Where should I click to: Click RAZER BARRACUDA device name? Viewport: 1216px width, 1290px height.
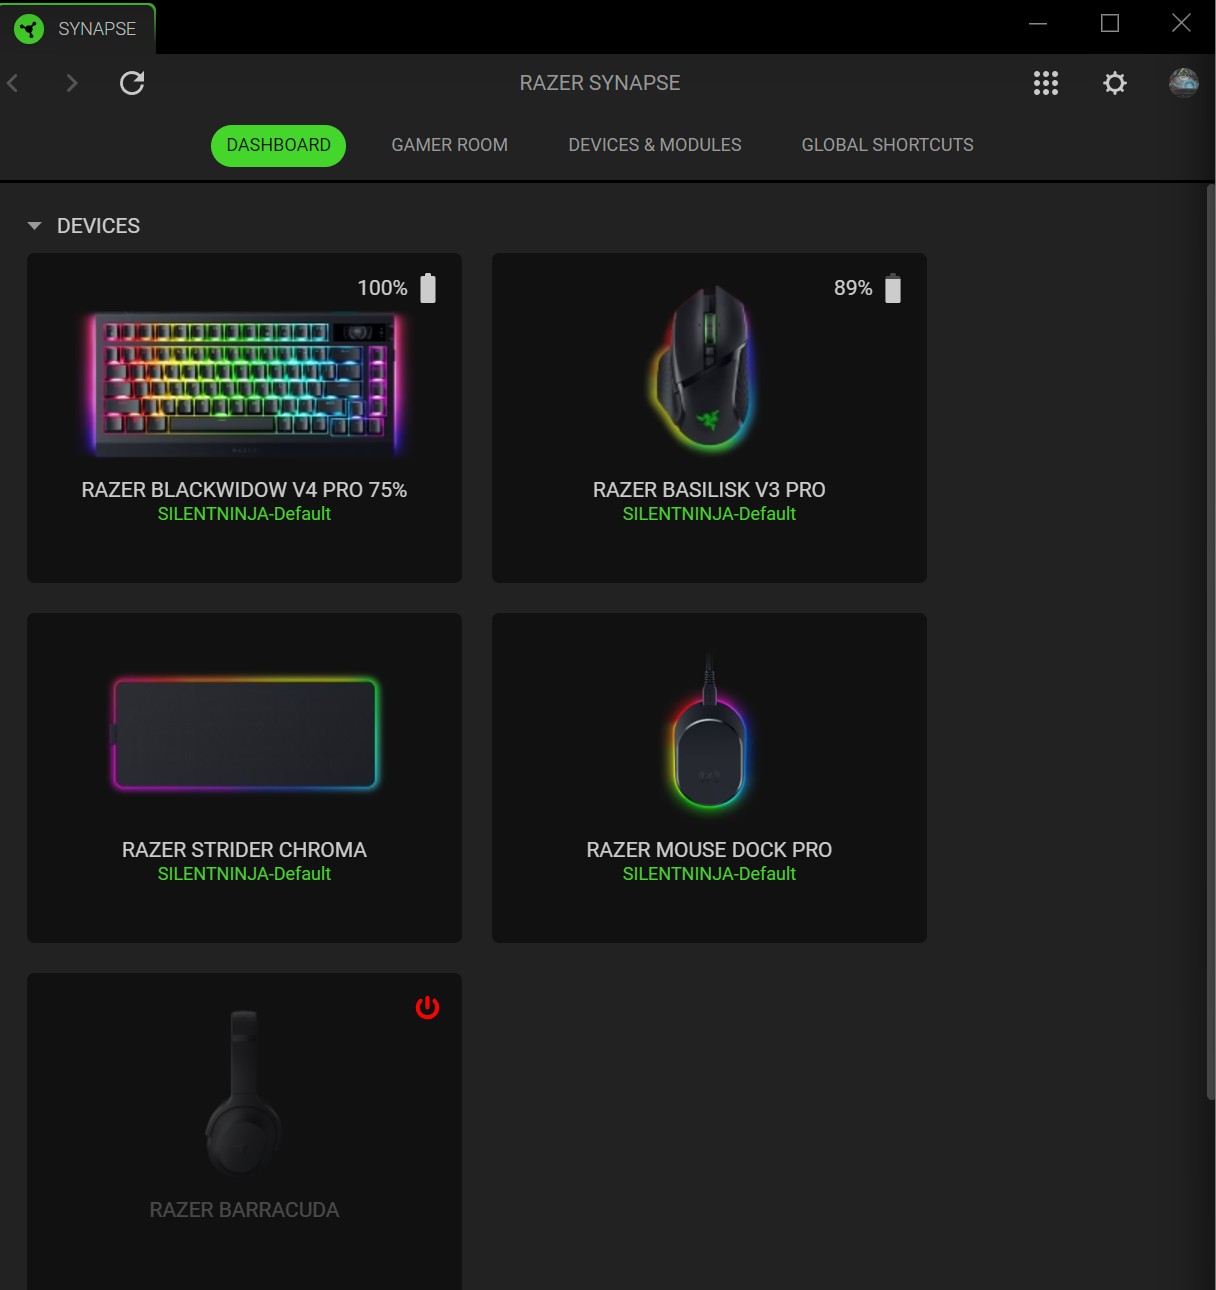pyautogui.click(x=244, y=1210)
